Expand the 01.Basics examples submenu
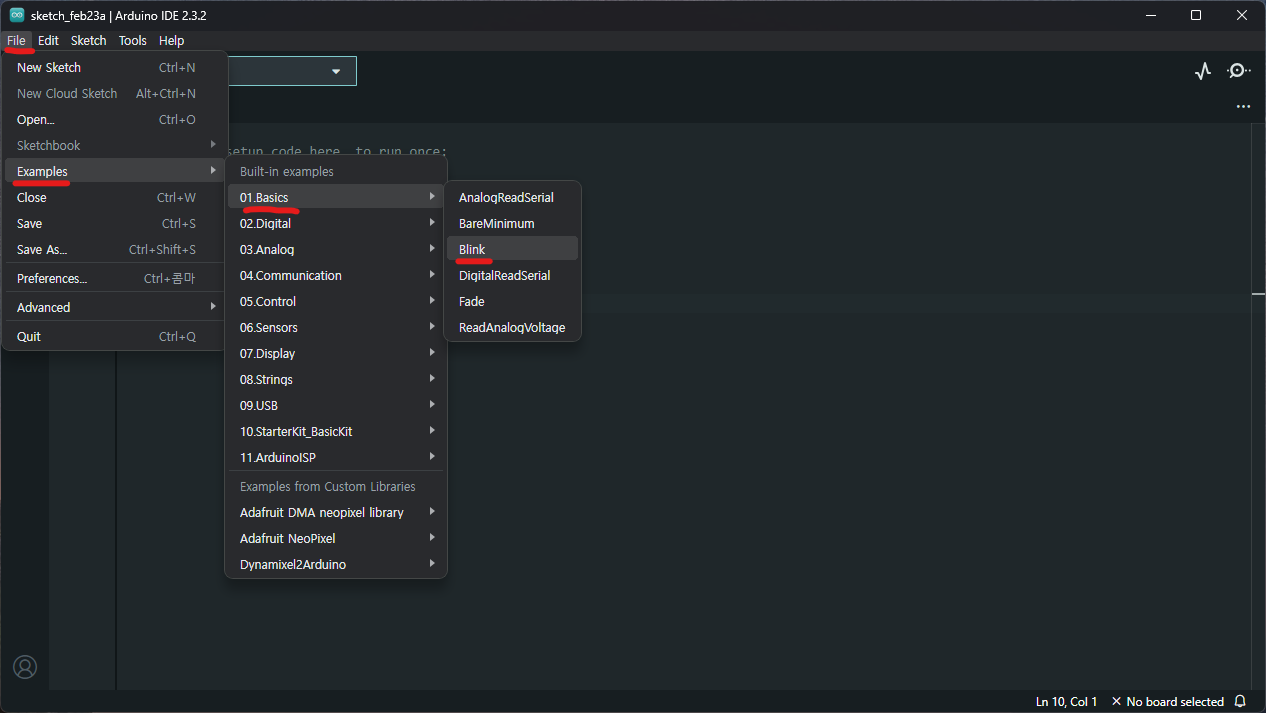1266x713 pixels. click(x=336, y=198)
